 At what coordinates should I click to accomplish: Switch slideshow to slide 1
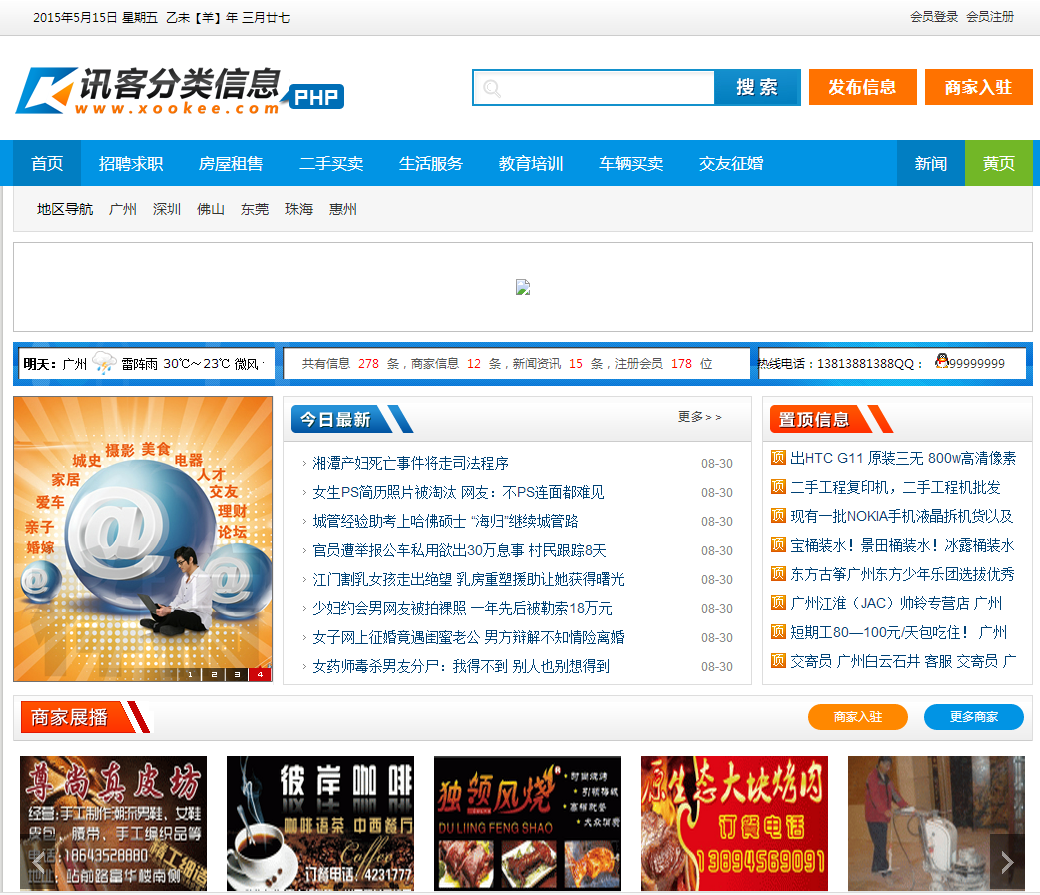point(190,674)
